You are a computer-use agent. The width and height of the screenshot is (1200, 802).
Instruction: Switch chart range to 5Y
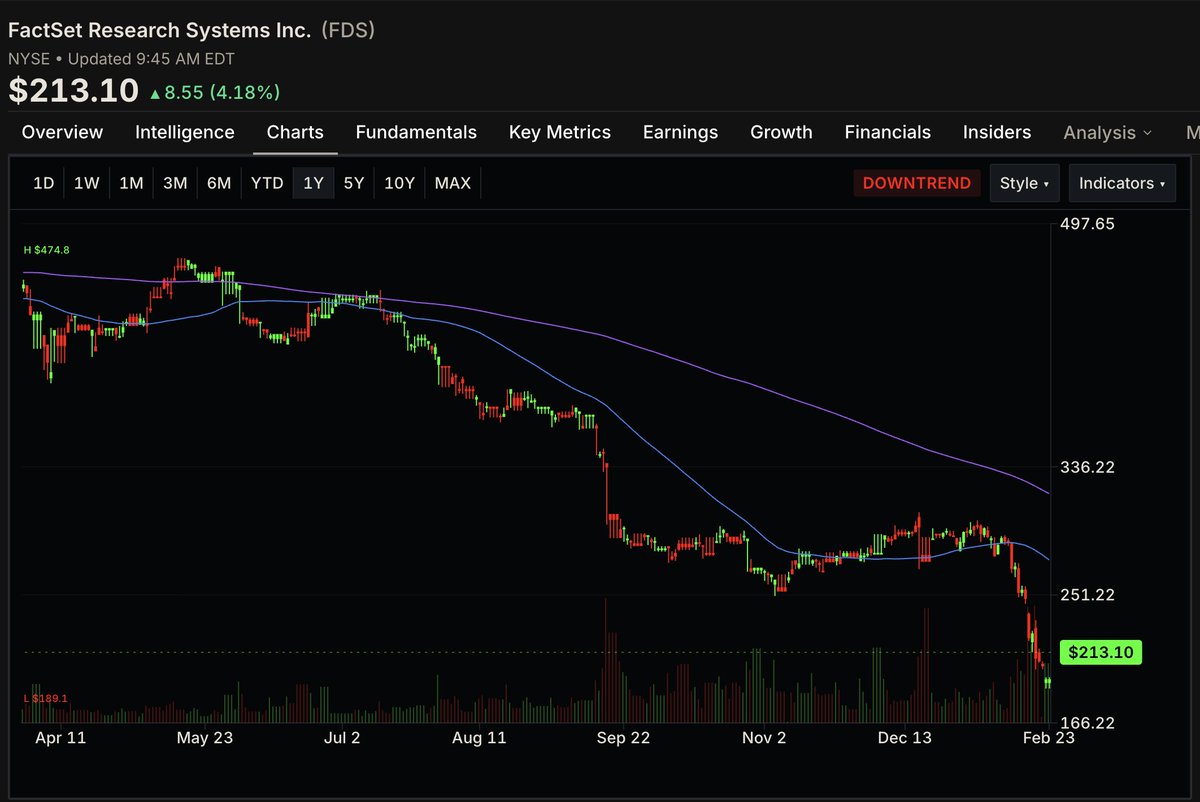(x=354, y=183)
